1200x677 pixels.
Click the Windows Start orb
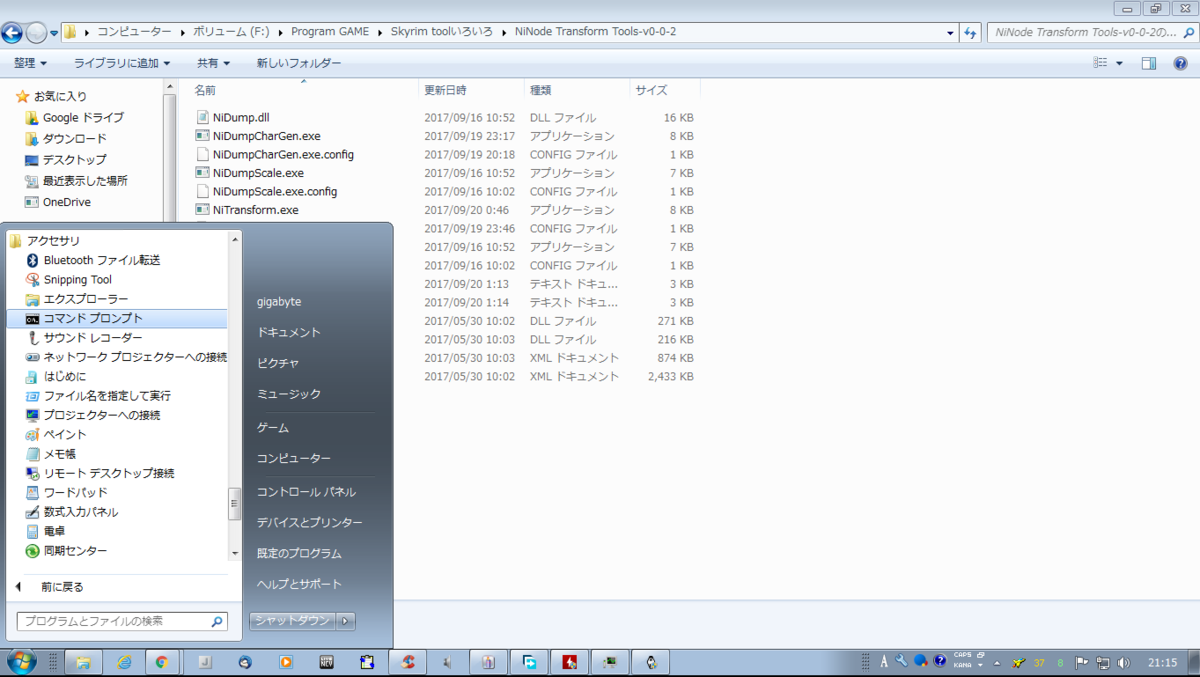point(21,661)
